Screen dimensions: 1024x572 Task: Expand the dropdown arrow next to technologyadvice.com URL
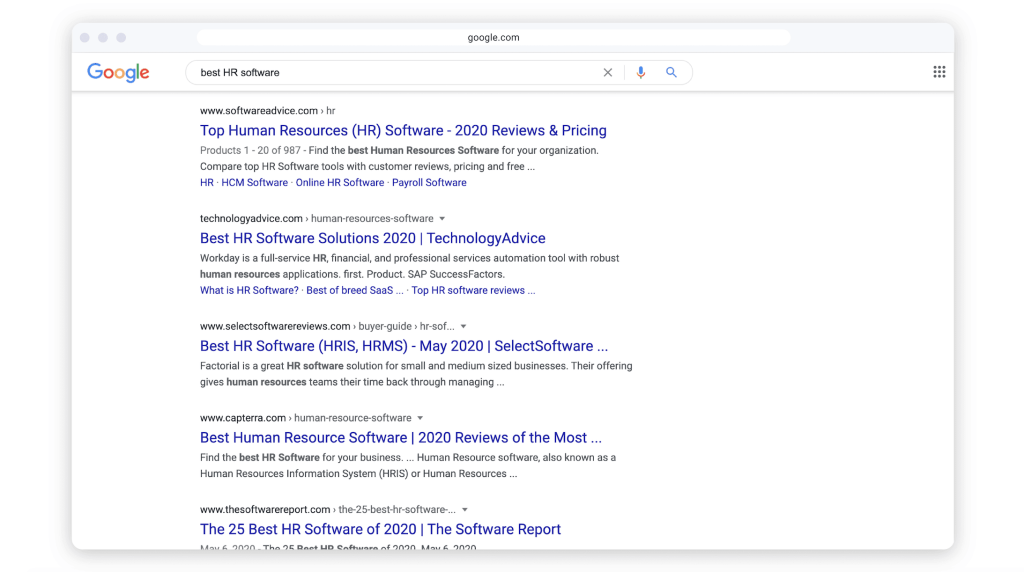(442, 219)
